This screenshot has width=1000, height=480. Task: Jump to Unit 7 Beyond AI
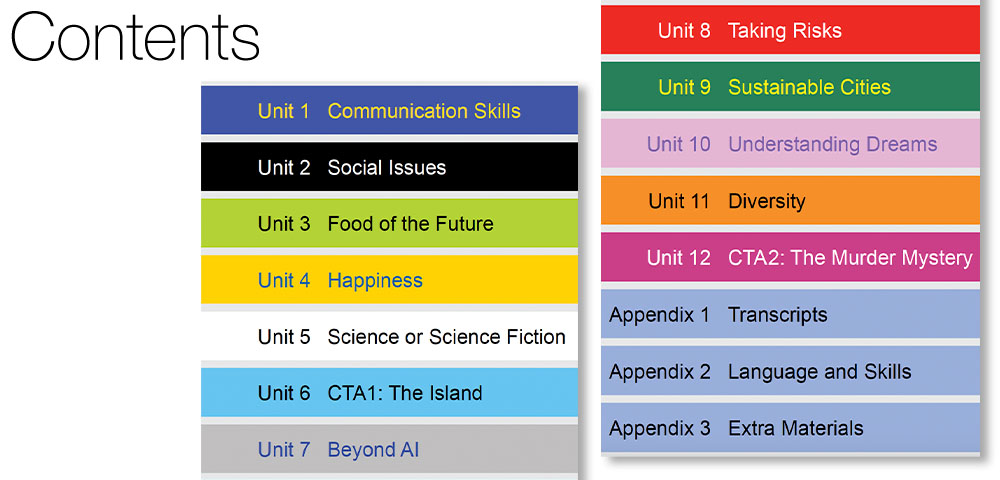(389, 449)
